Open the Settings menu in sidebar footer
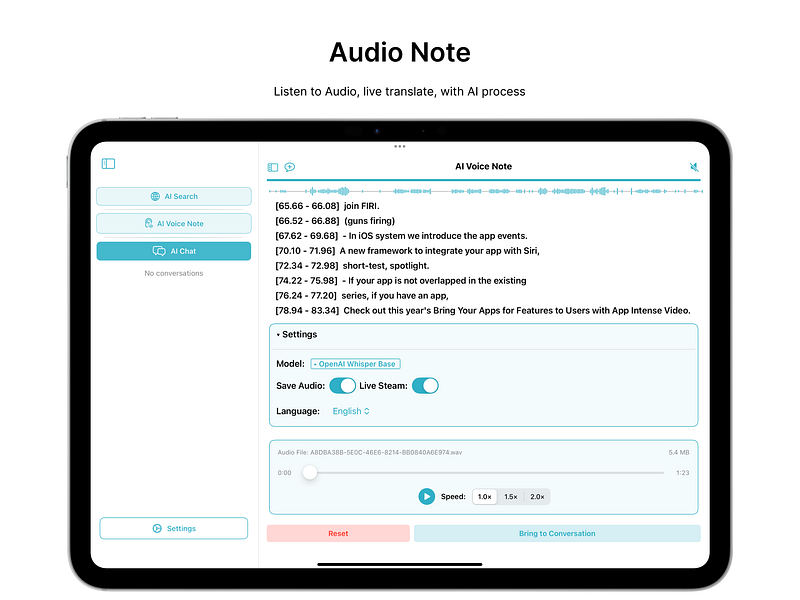Image resolution: width=800 pixels, height=600 pixels. [173, 528]
